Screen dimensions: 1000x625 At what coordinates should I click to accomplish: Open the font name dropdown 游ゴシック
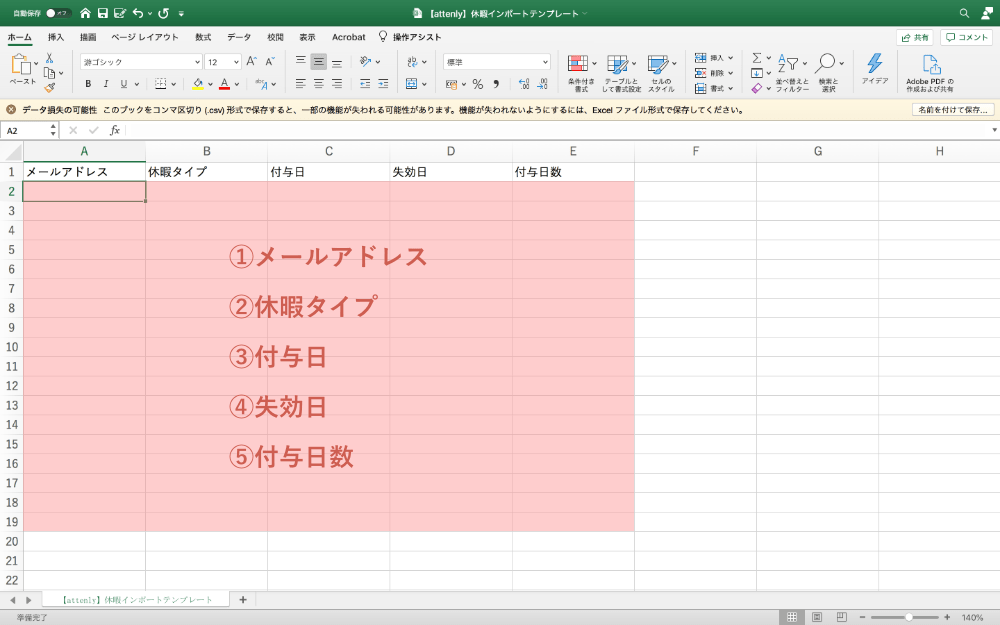[141, 61]
